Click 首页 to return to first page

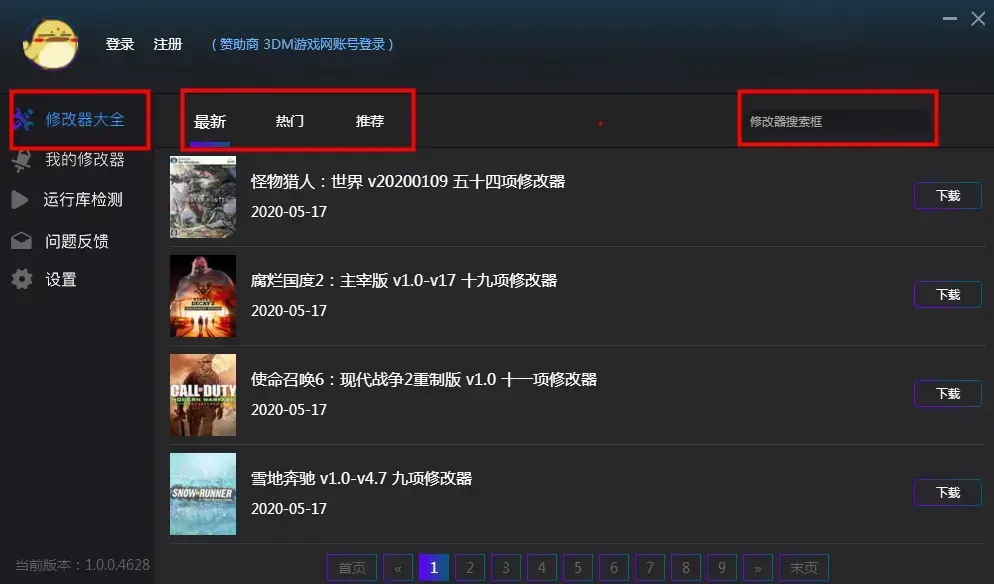click(351, 567)
